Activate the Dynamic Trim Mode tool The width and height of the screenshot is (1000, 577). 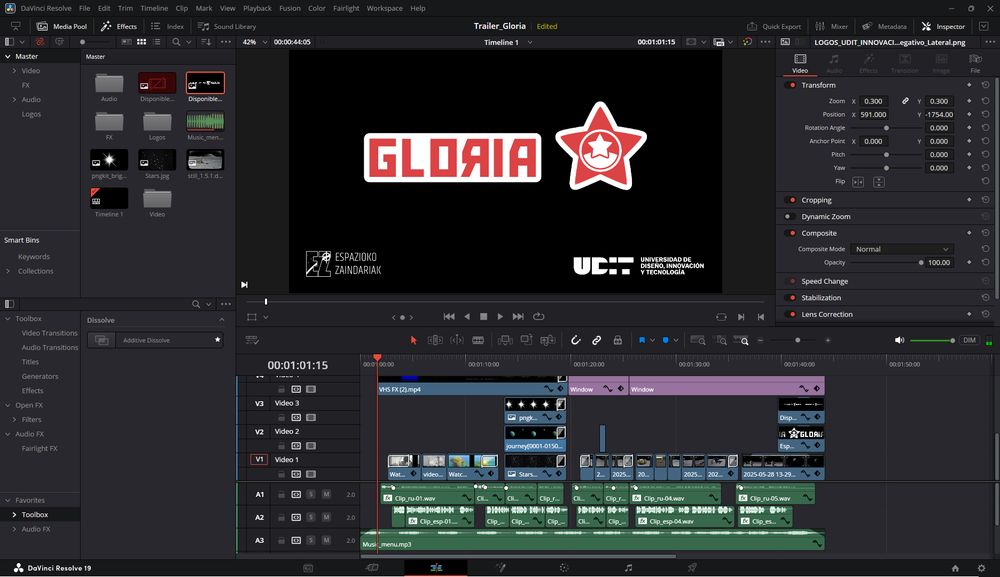[457, 340]
